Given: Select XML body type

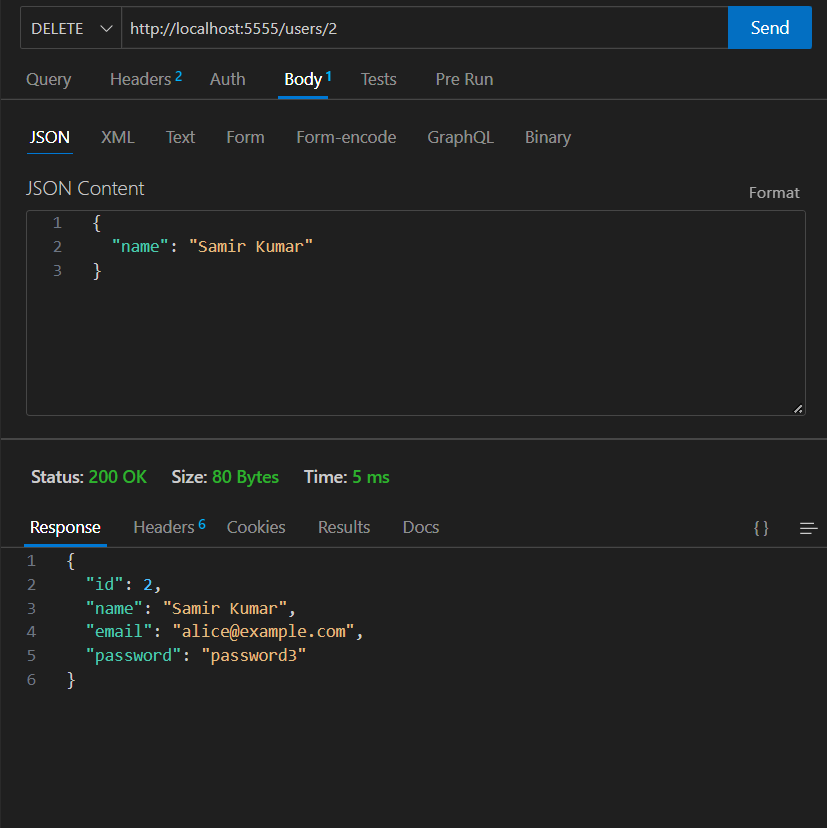Looking at the screenshot, I should (117, 137).
